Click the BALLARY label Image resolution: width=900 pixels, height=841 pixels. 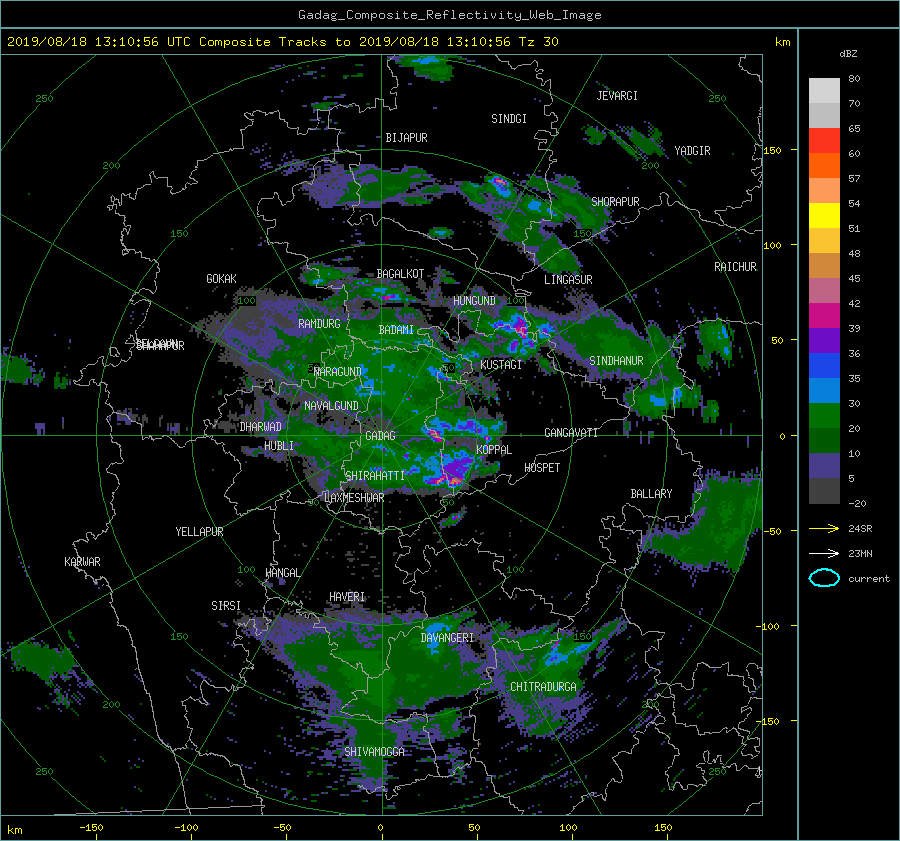tap(651, 494)
